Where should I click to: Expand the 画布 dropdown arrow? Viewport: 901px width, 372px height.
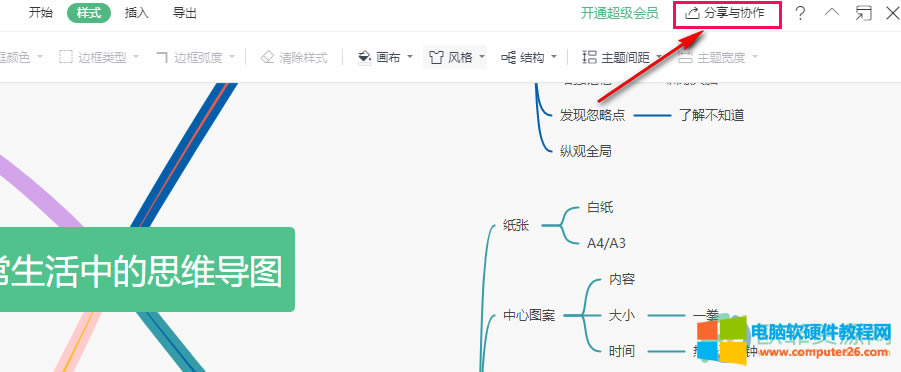410,57
